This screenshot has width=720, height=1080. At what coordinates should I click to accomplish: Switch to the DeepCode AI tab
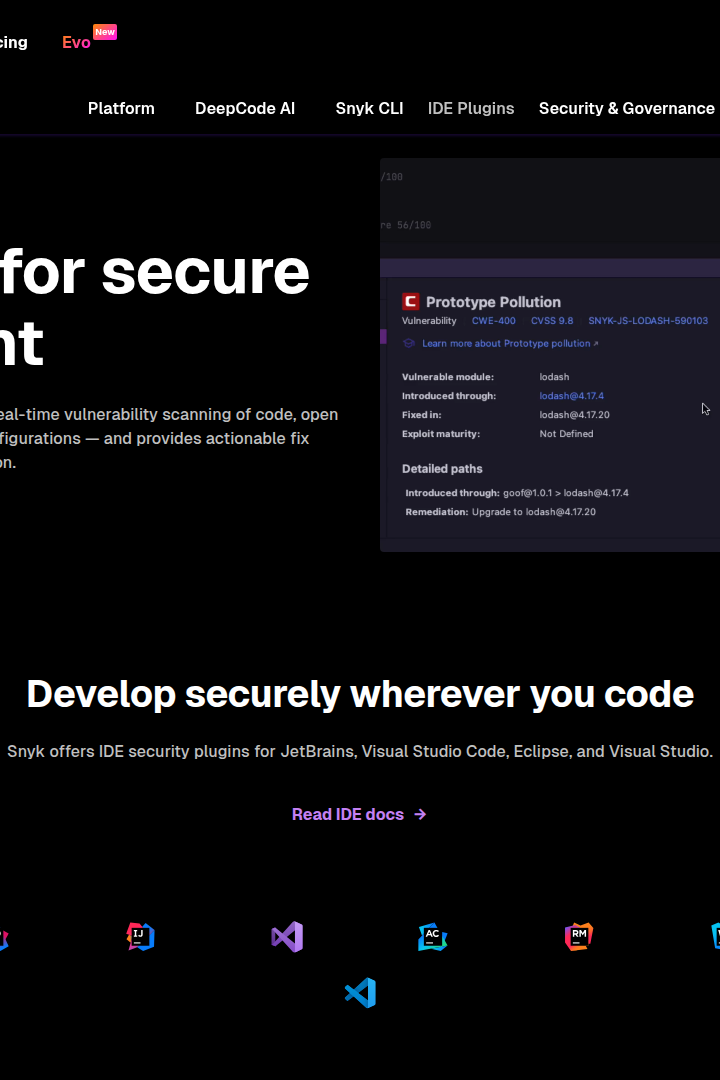pos(245,108)
